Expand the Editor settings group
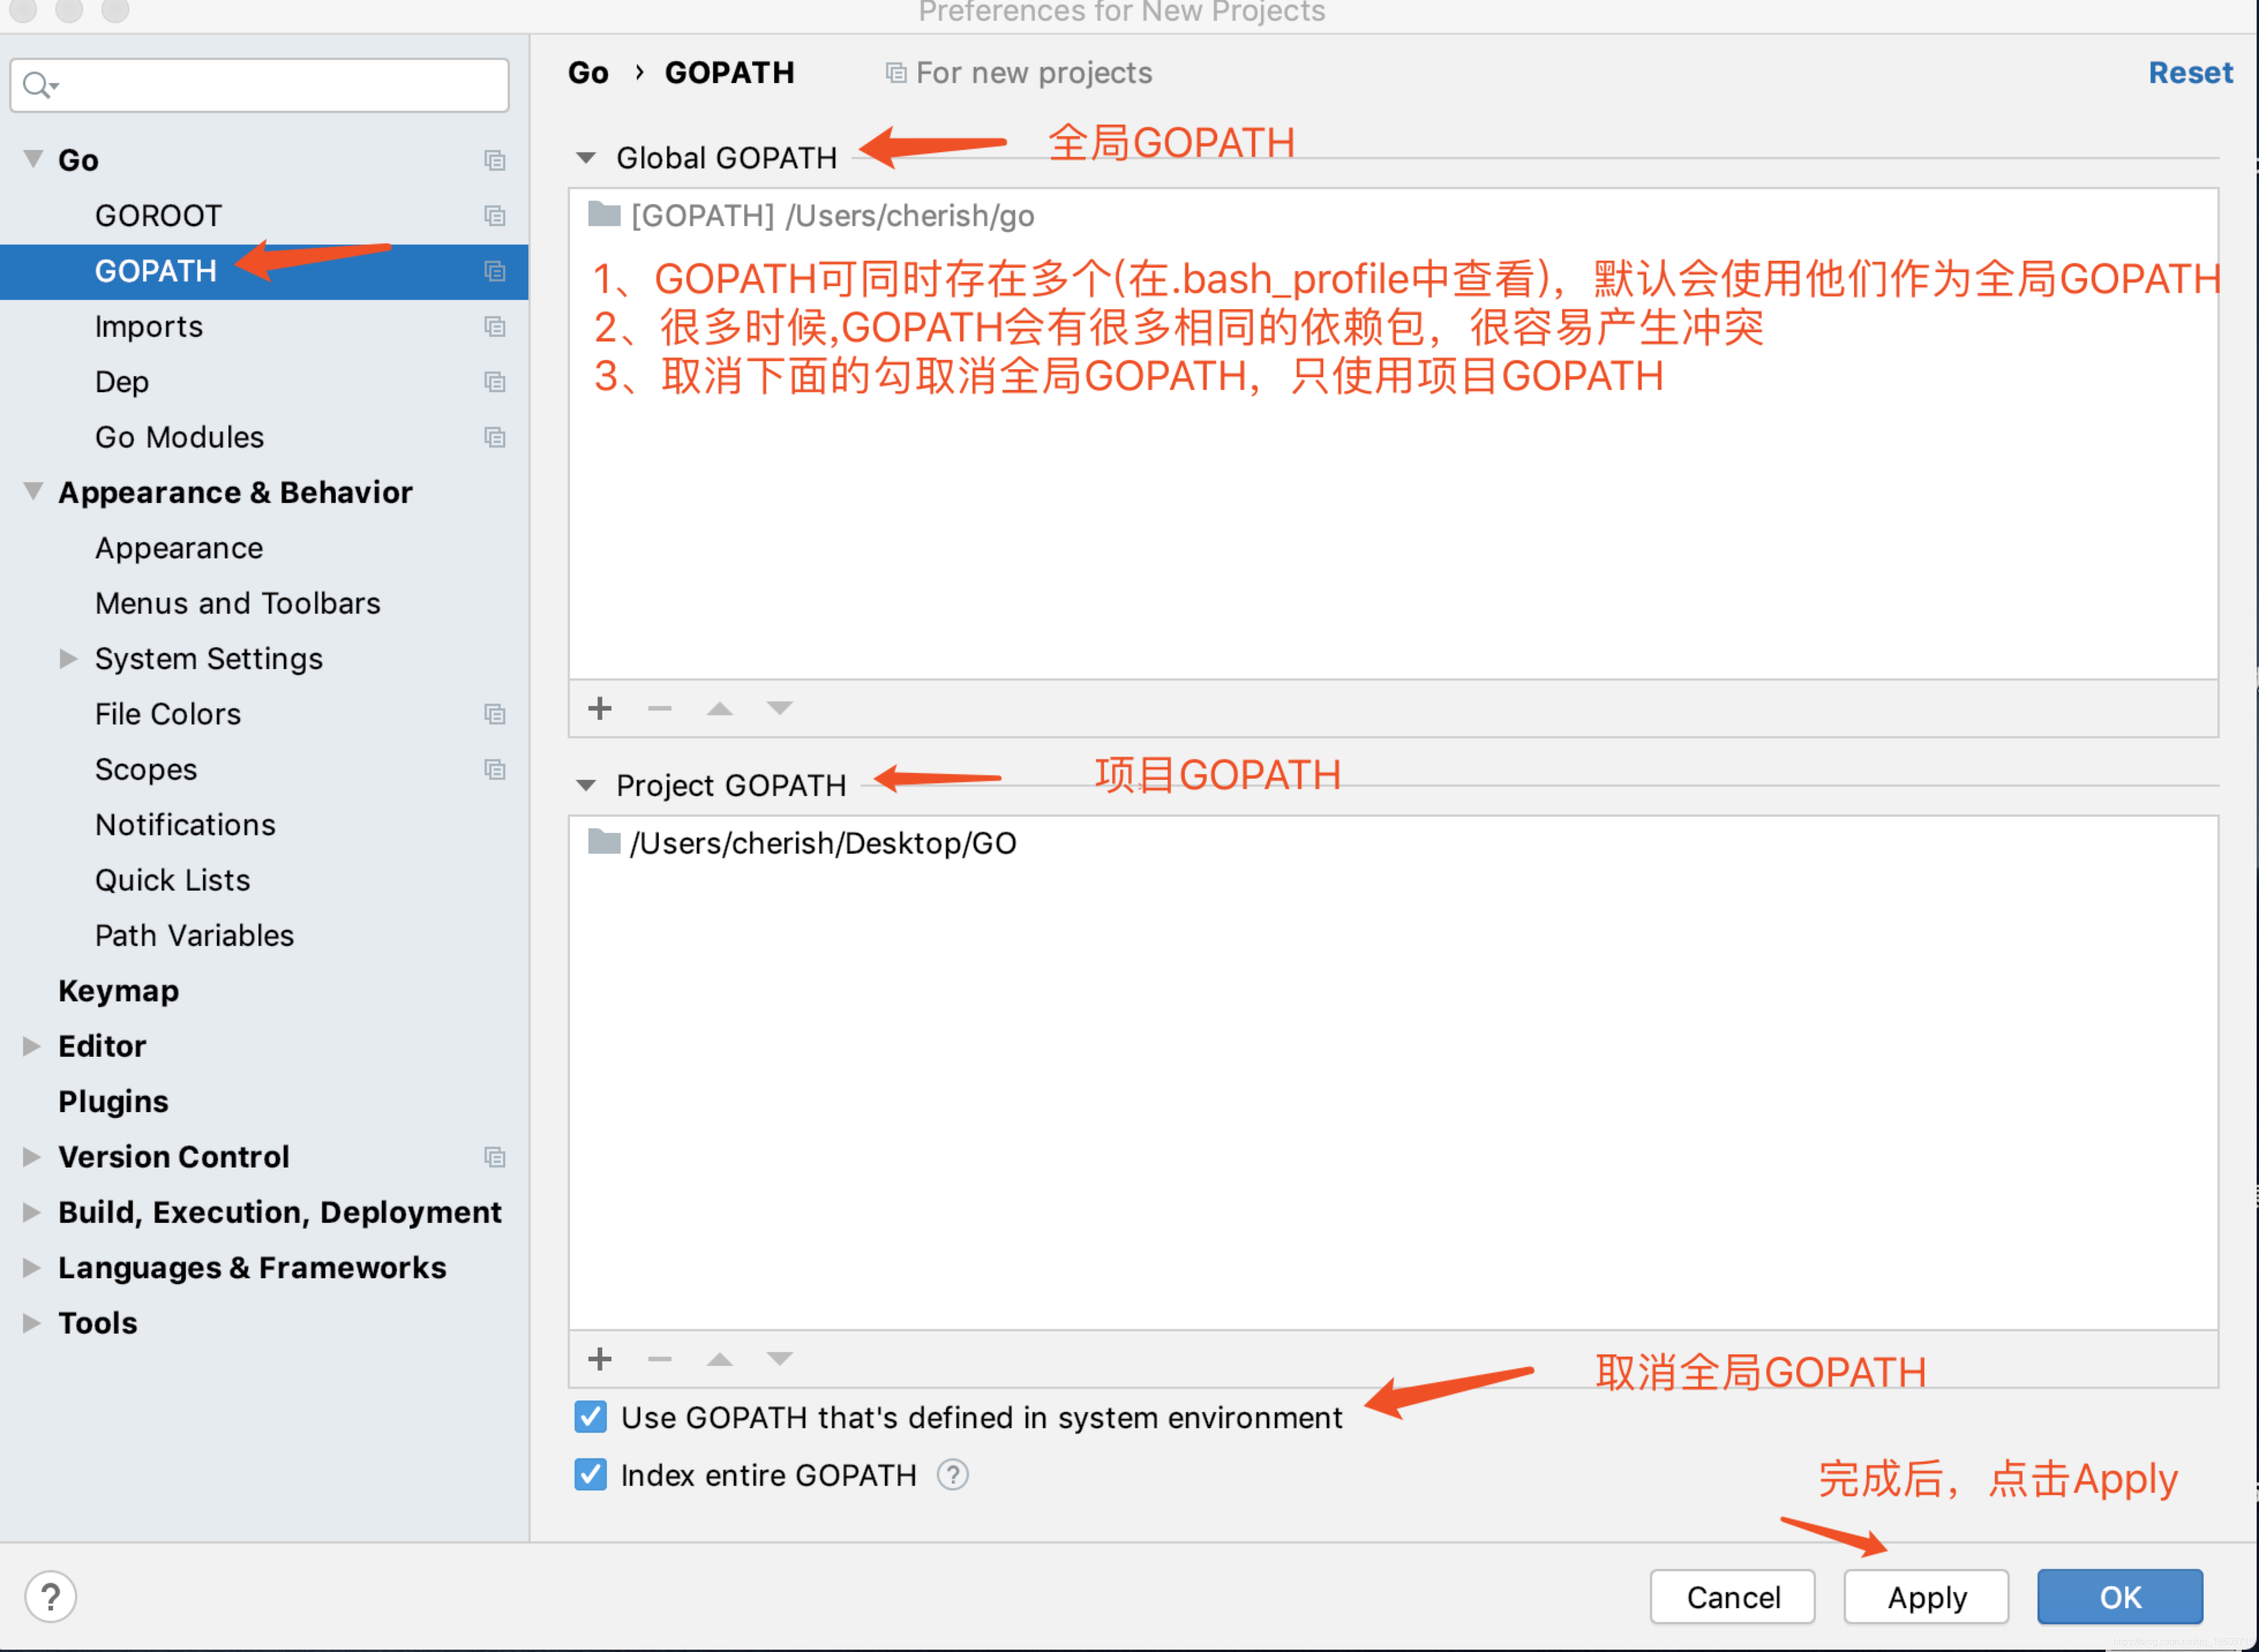2259x1652 pixels. (32, 1046)
